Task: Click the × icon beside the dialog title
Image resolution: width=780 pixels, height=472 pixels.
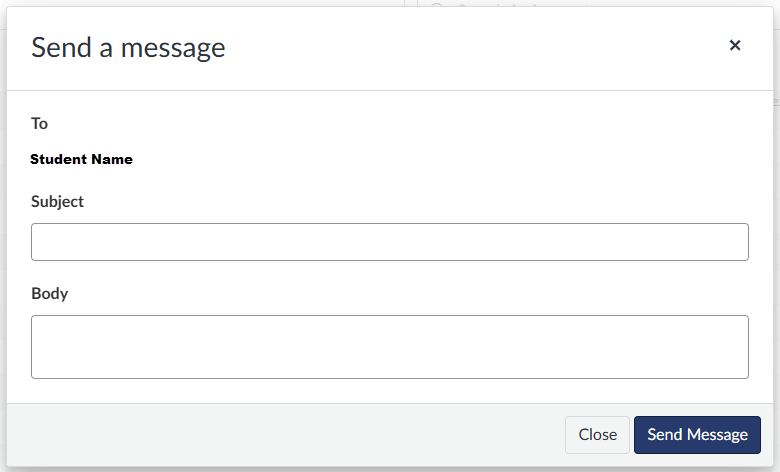Action: coord(735,45)
